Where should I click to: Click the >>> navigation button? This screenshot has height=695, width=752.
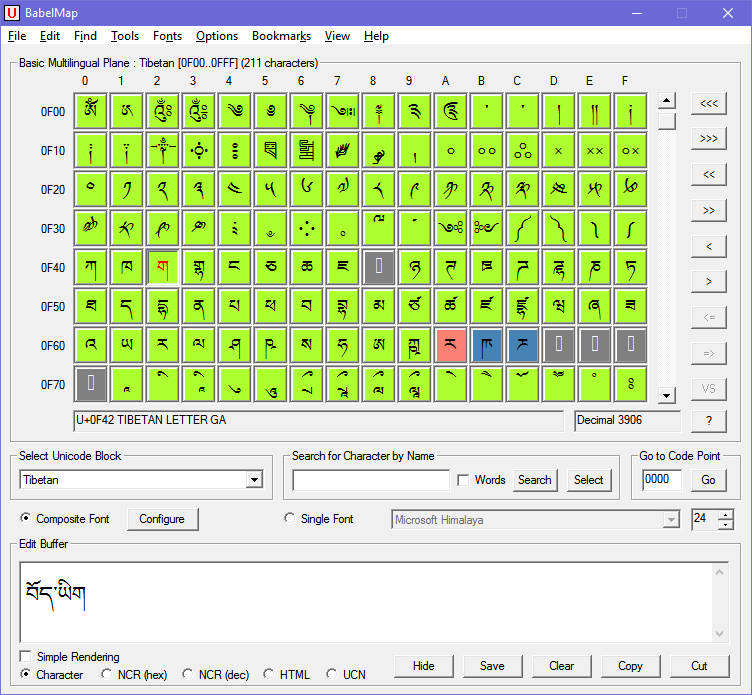[x=708, y=139]
